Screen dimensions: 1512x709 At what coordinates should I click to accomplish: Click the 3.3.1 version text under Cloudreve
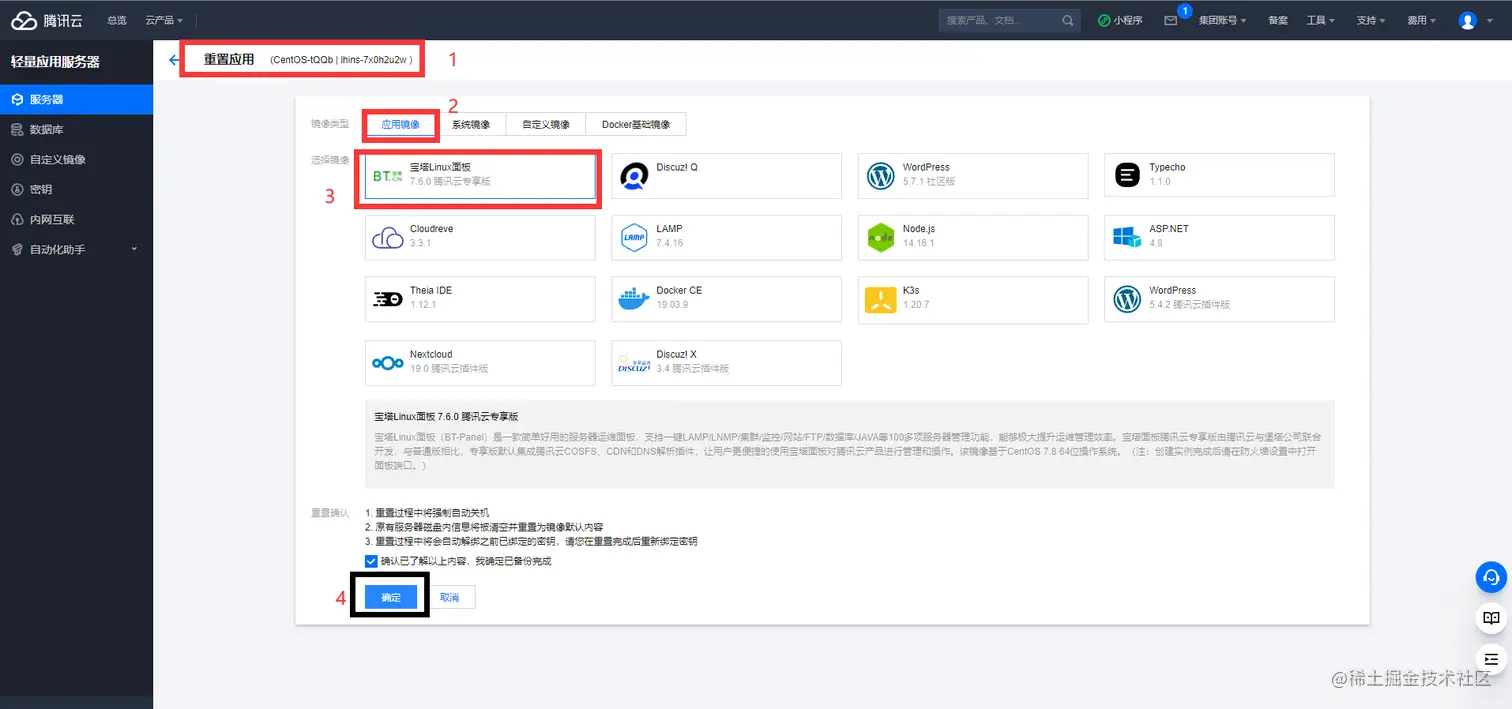tap(420, 243)
